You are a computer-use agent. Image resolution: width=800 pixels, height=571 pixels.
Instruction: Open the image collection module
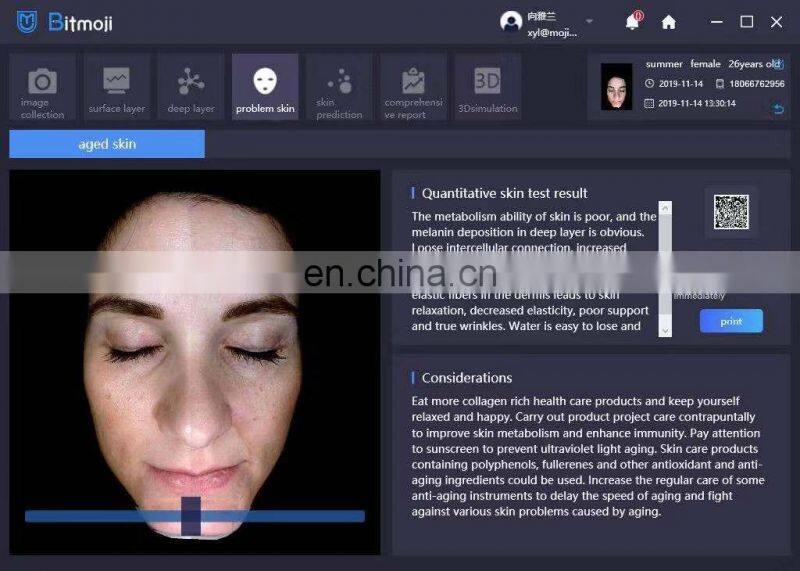(42, 87)
